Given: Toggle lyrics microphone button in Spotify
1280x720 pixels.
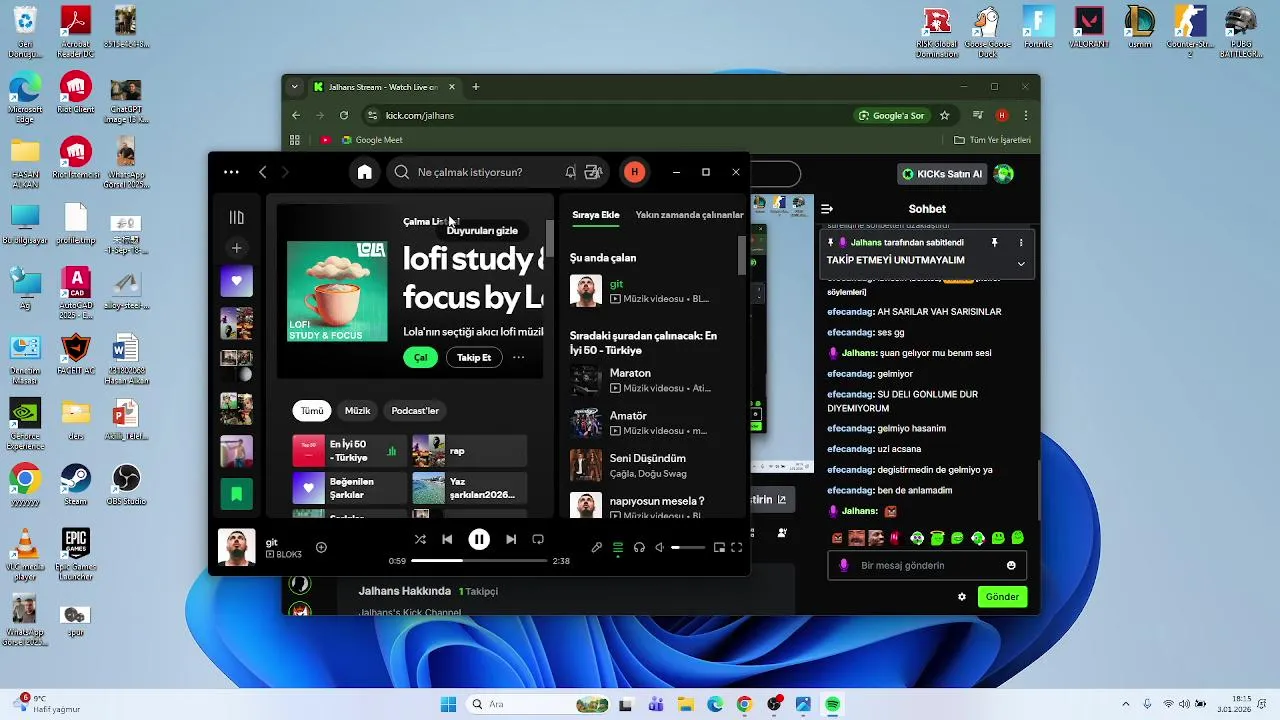Looking at the screenshot, I should click(x=597, y=547).
